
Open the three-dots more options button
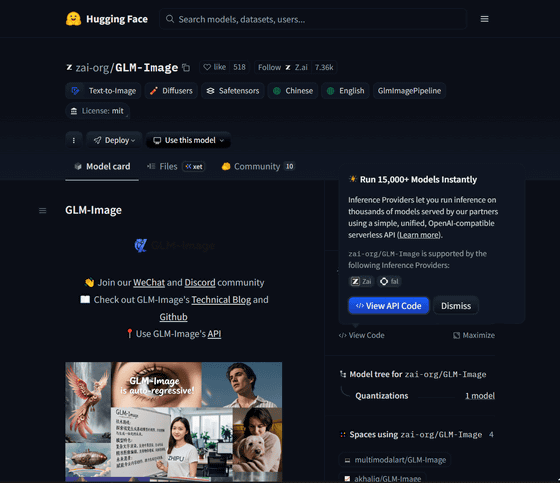click(x=74, y=140)
